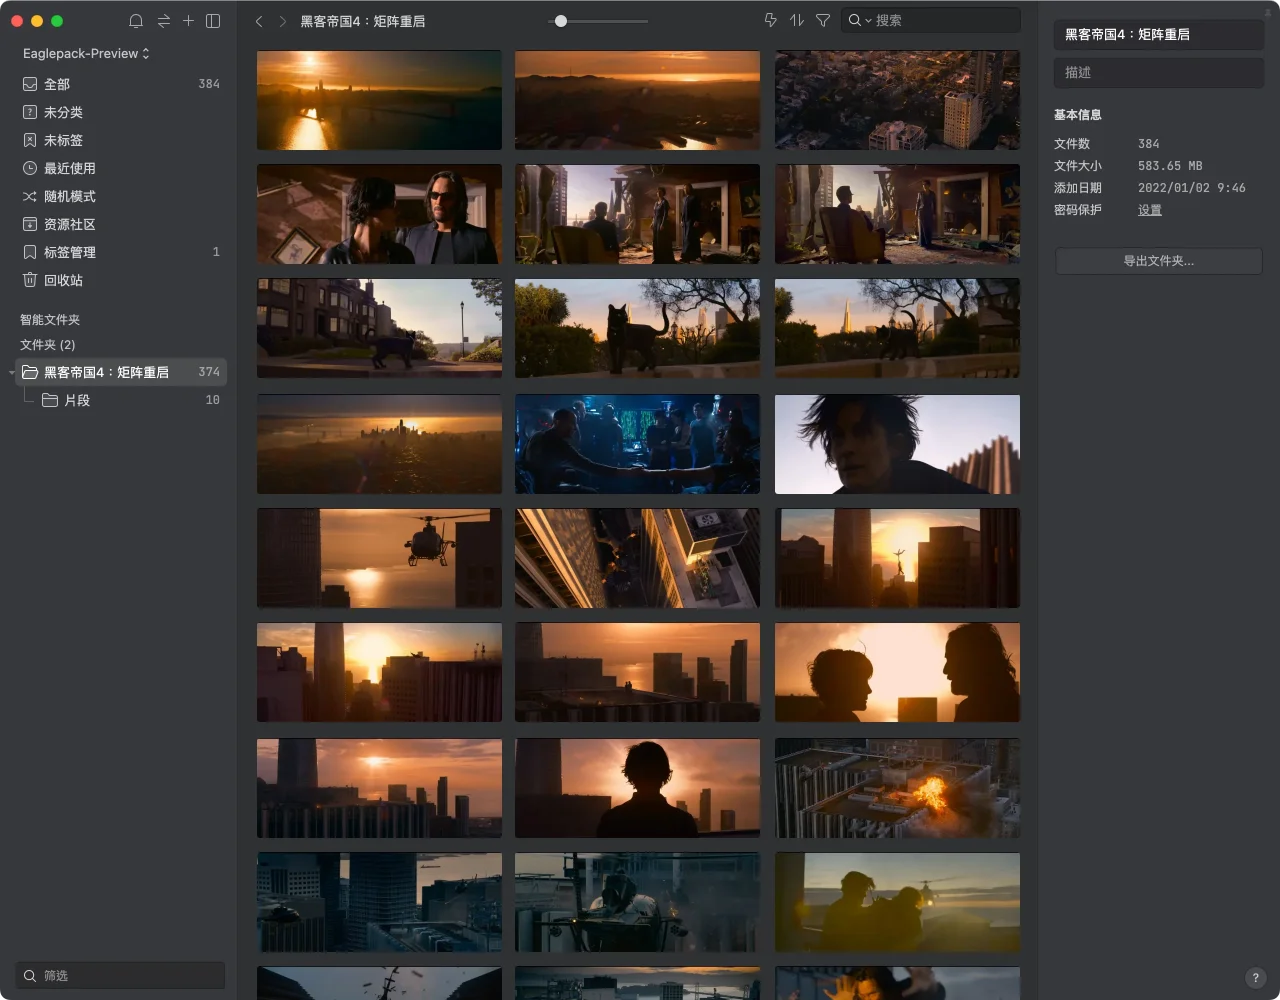This screenshot has width=1280, height=1000.
Task: Select the black cat close-up thumbnail
Action: [x=638, y=328]
